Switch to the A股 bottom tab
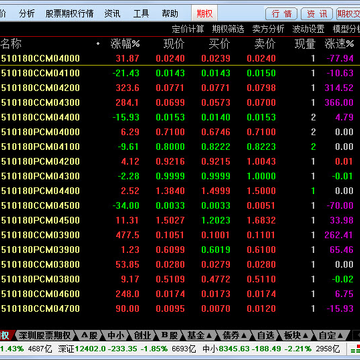The width and height of the screenshot is (360, 360). pyautogui.click(x=89, y=335)
